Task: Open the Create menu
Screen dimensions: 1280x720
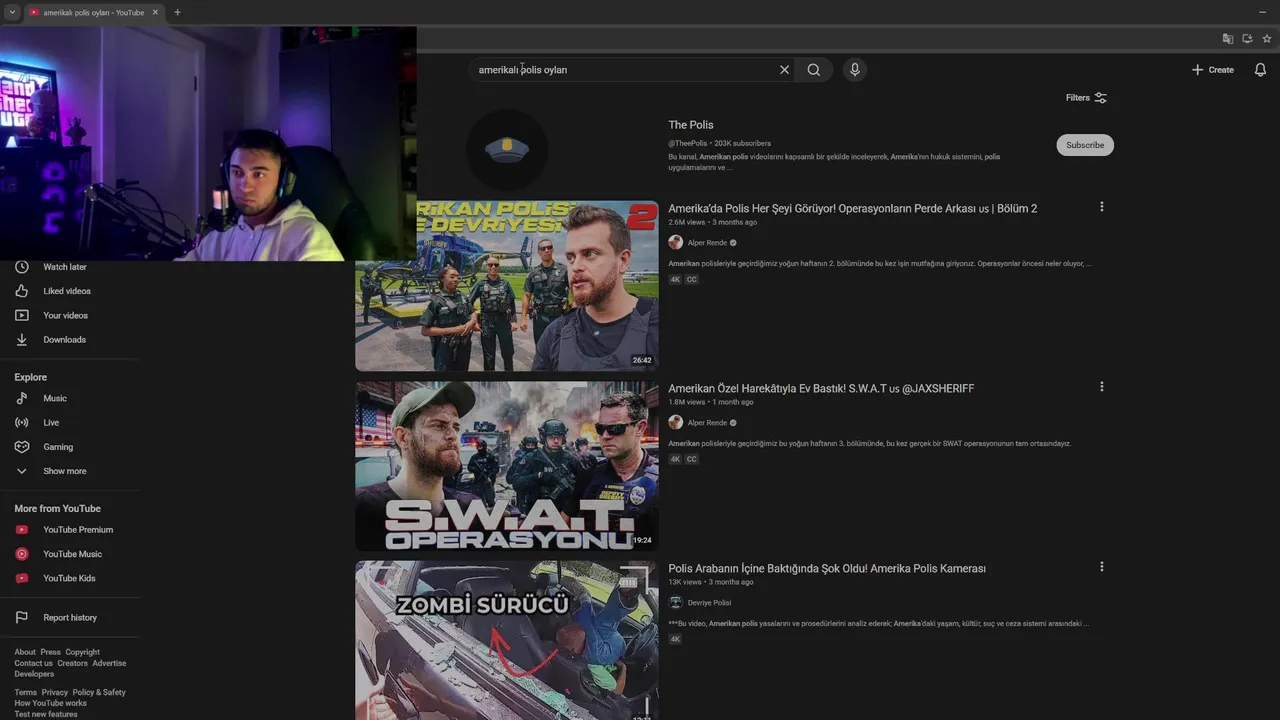Action: (1212, 70)
